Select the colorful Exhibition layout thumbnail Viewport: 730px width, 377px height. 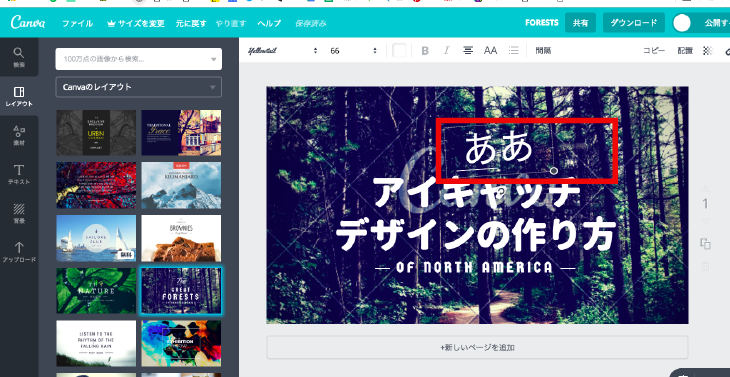pos(181,343)
